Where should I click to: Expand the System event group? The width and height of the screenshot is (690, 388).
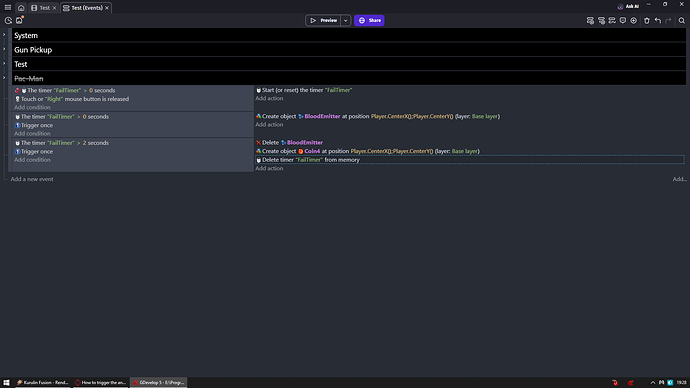point(4,35)
